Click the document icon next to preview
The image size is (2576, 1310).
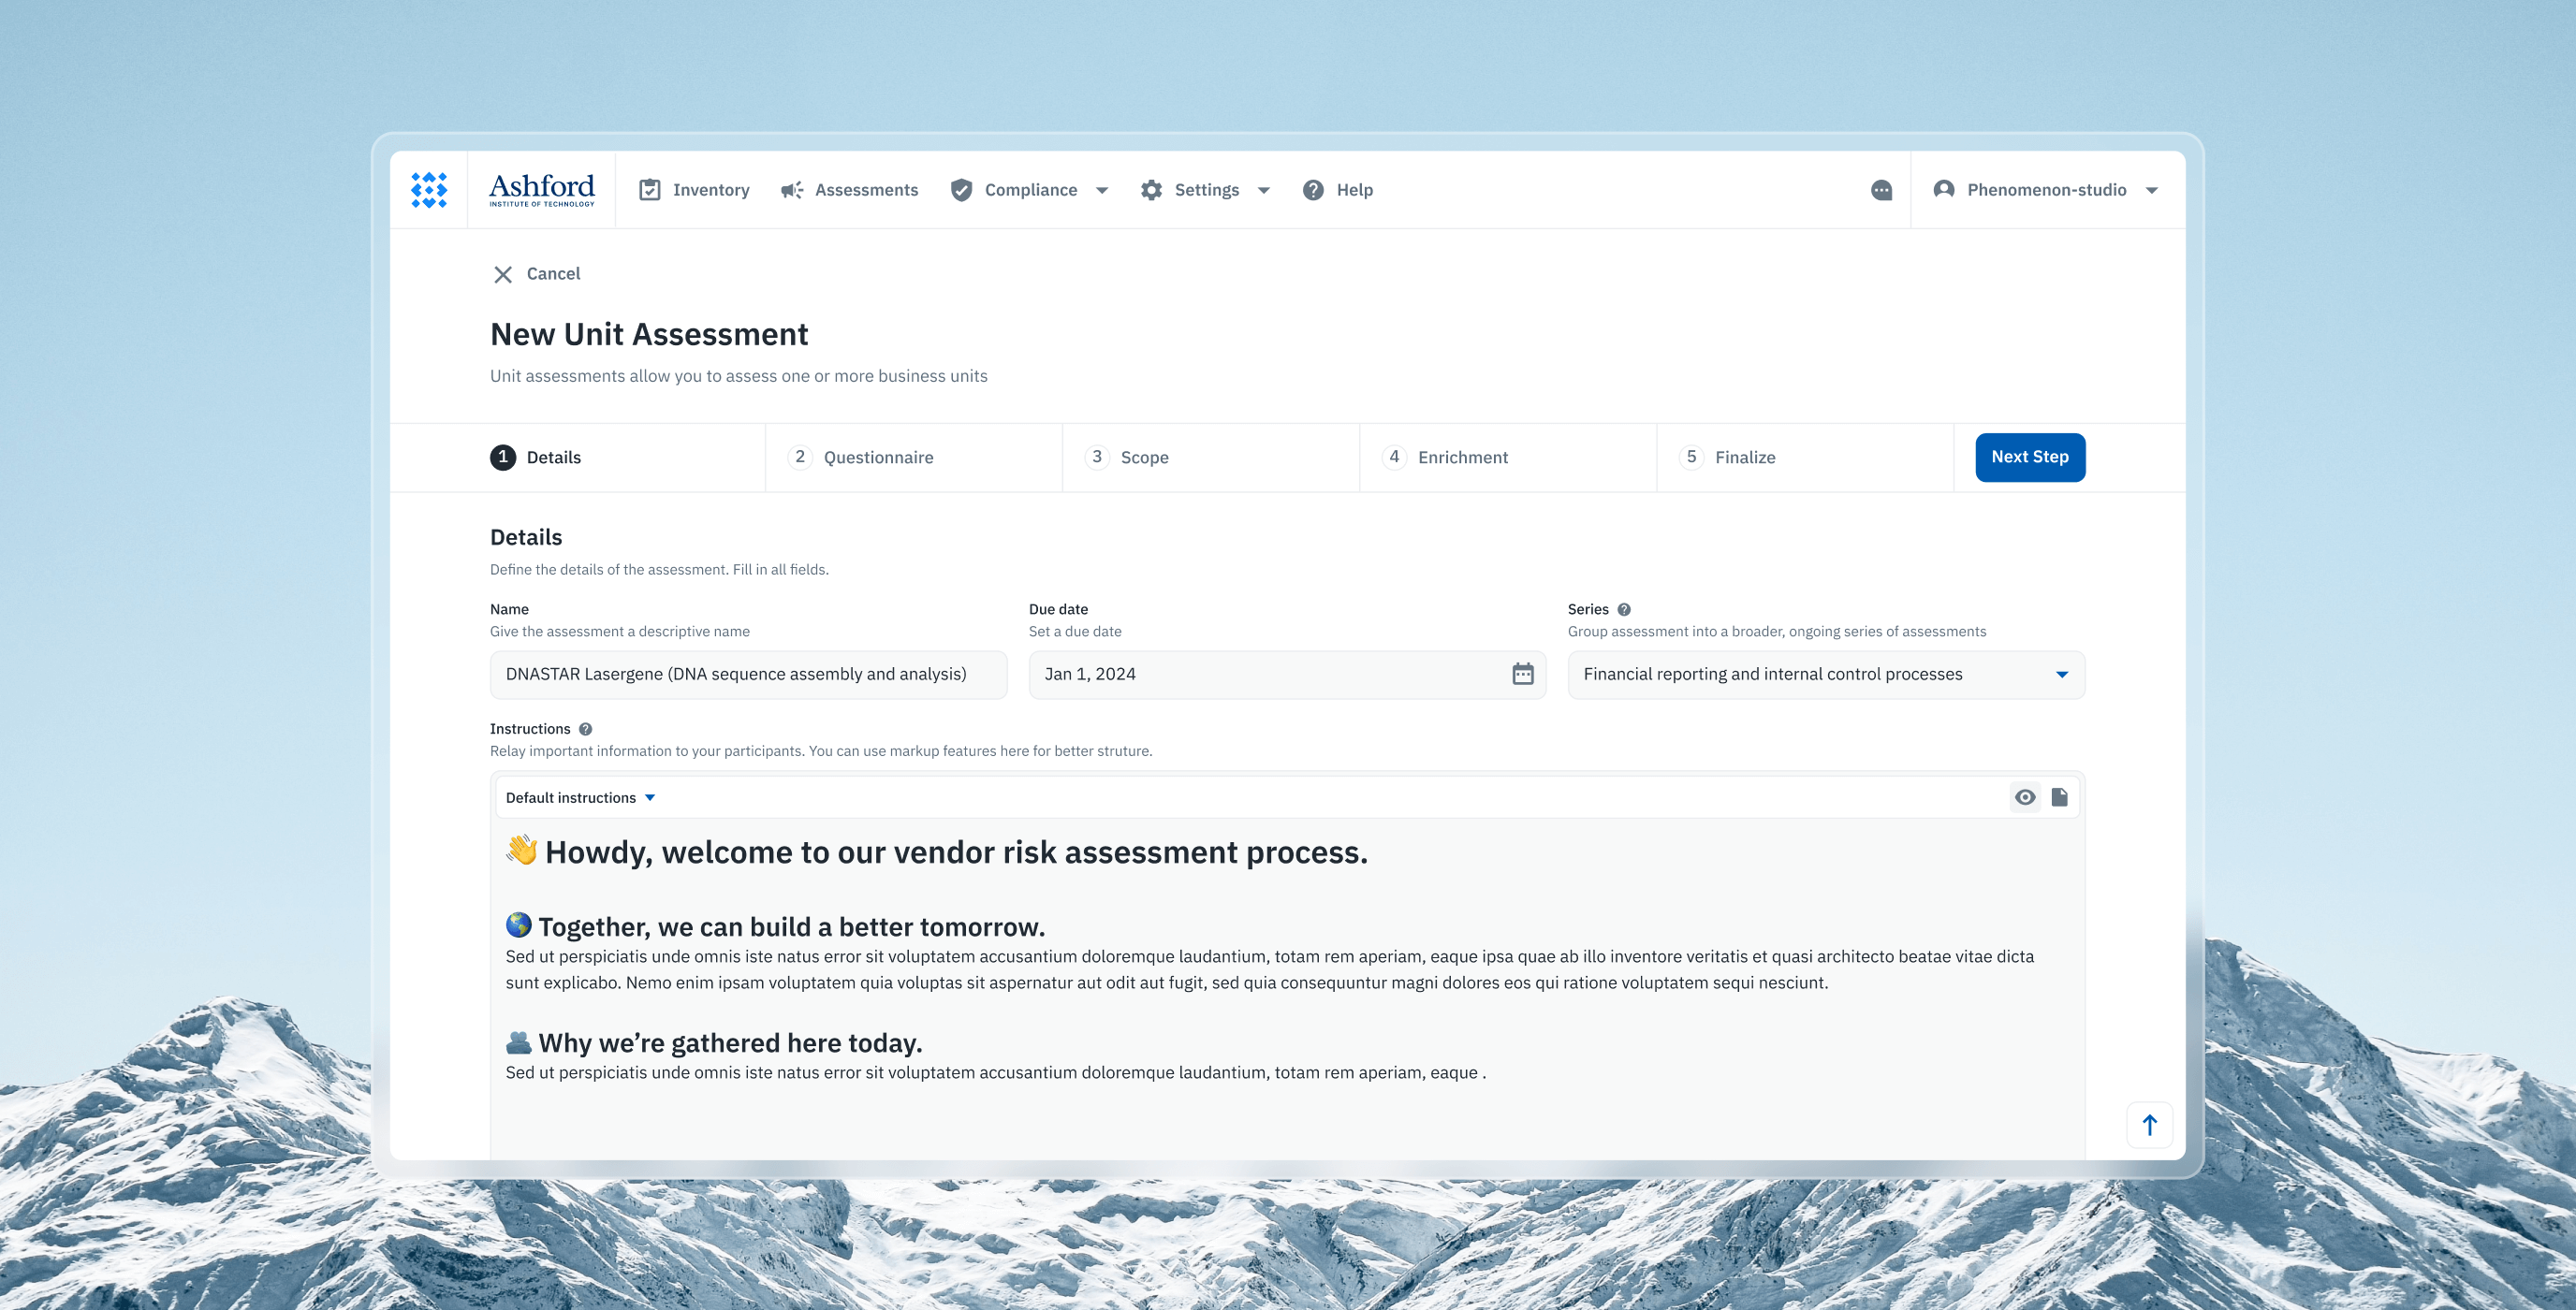pyautogui.click(x=2058, y=797)
